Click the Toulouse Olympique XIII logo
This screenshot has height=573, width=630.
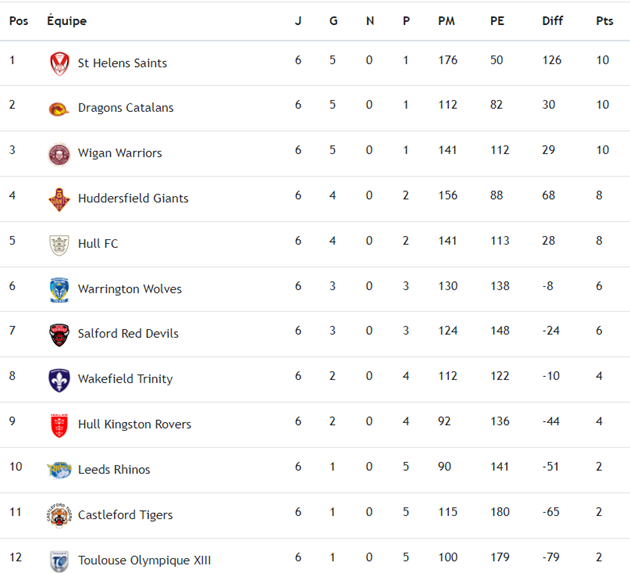coord(59,560)
